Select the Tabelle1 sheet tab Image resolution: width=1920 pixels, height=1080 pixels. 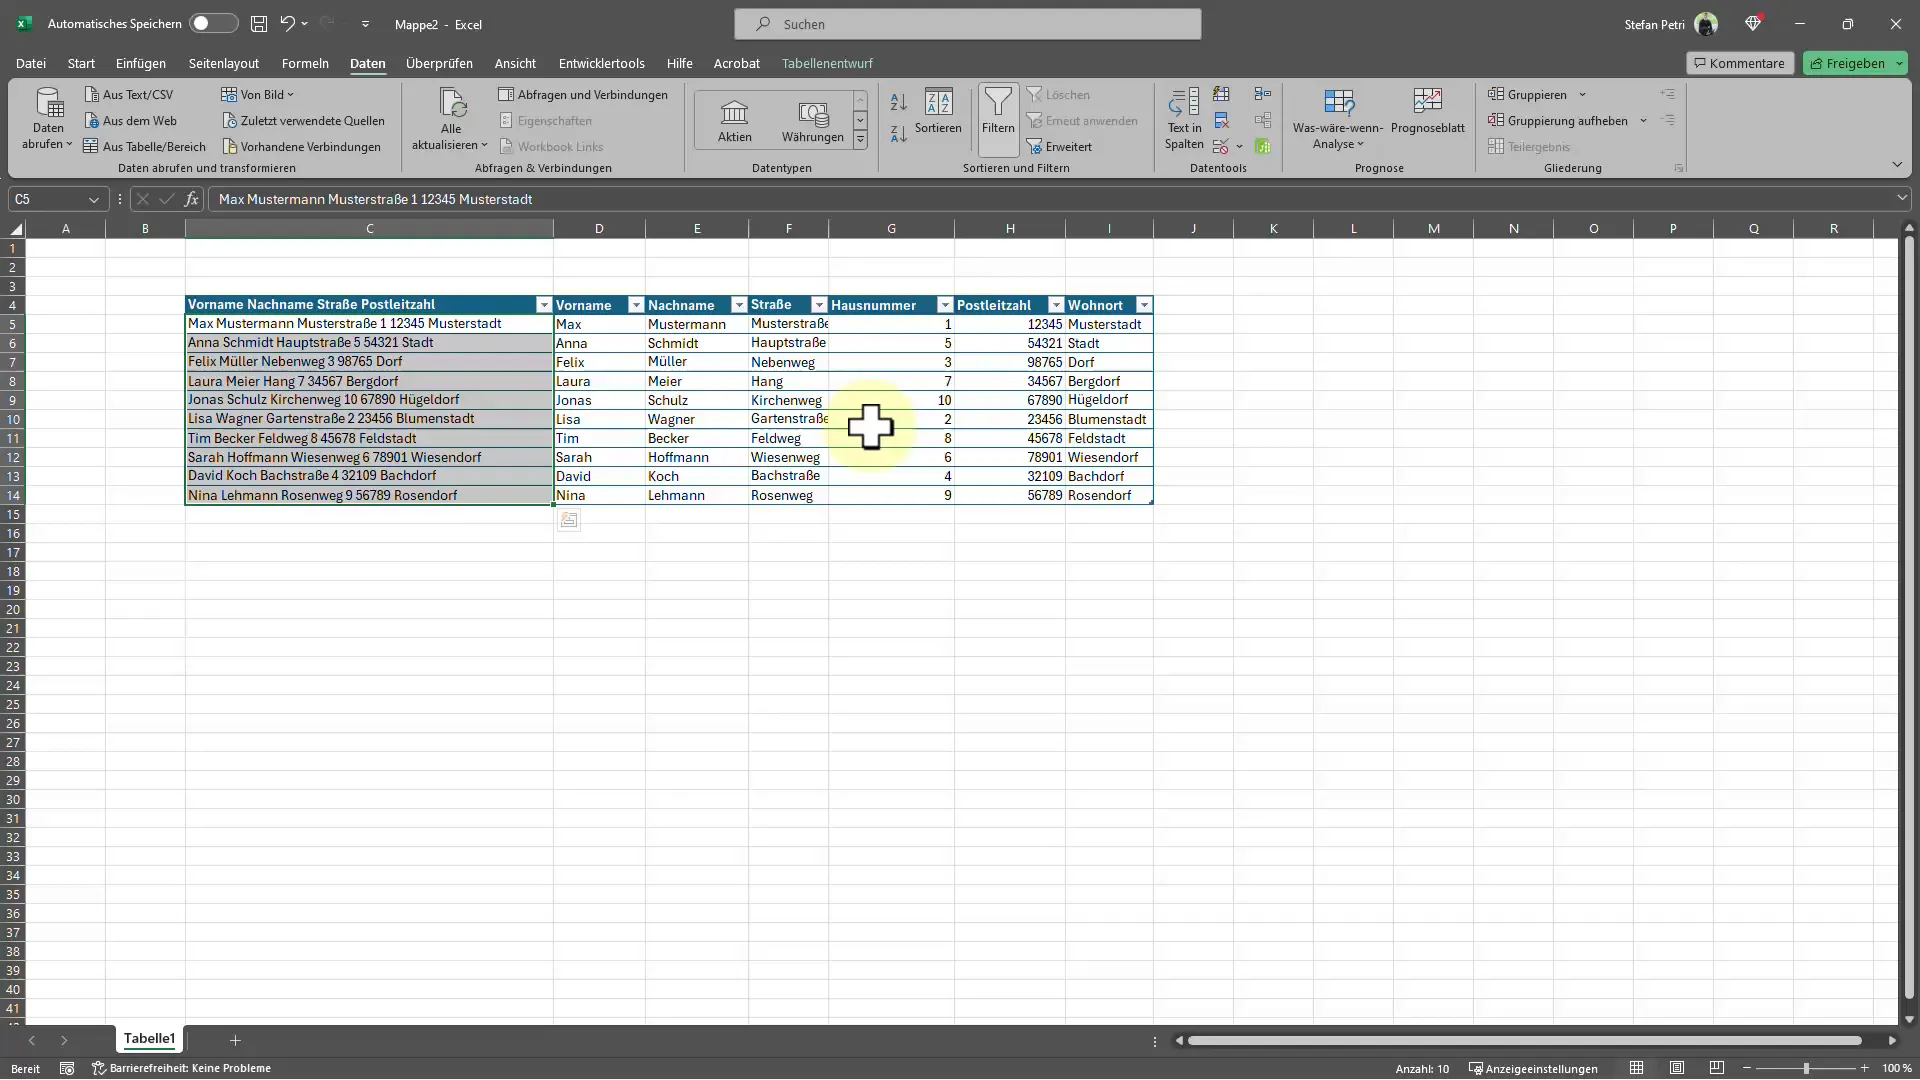[x=149, y=1039]
